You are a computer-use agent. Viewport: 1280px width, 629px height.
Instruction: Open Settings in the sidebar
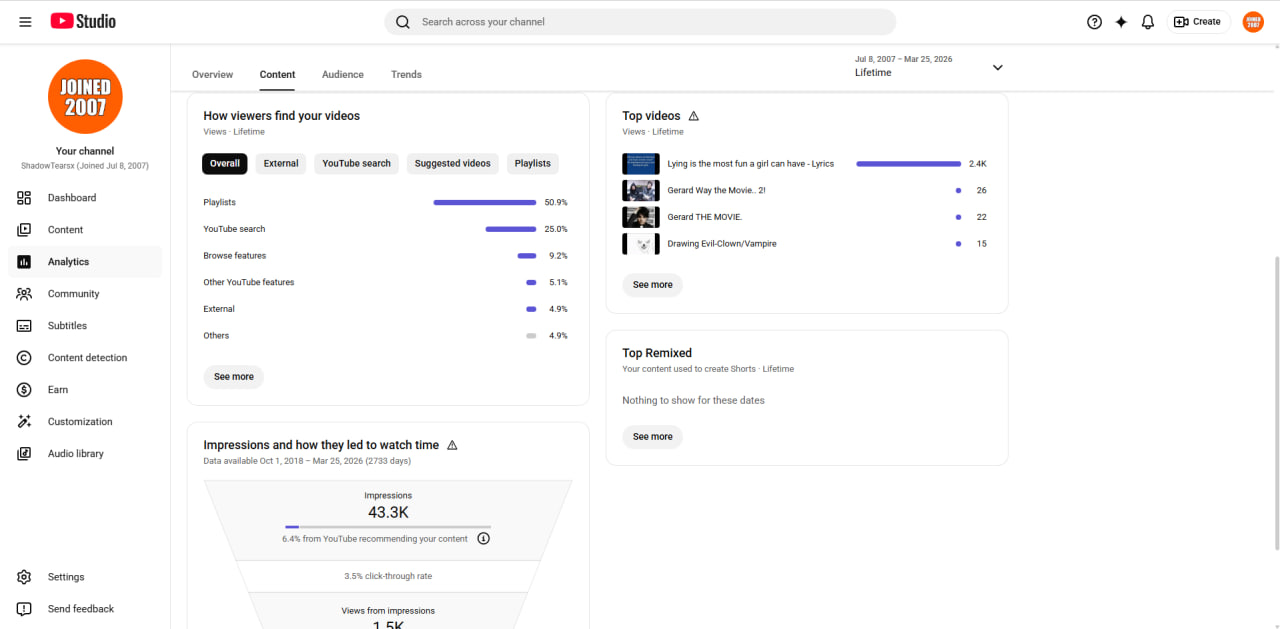click(x=85, y=577)
